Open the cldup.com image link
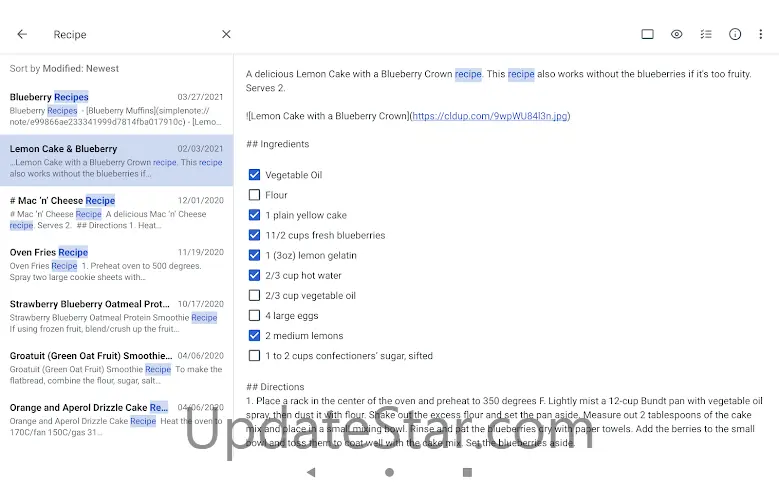 490,116
